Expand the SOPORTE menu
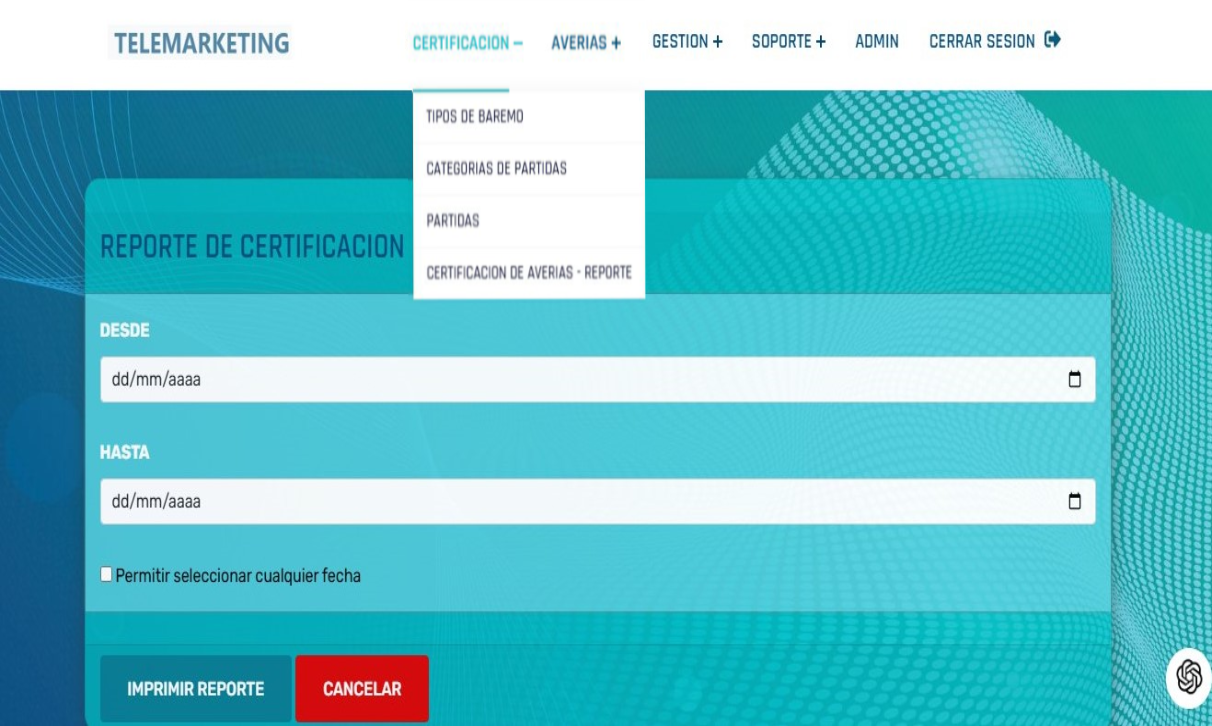Viewport: 1212px width, 726px height. click(788, 42)
